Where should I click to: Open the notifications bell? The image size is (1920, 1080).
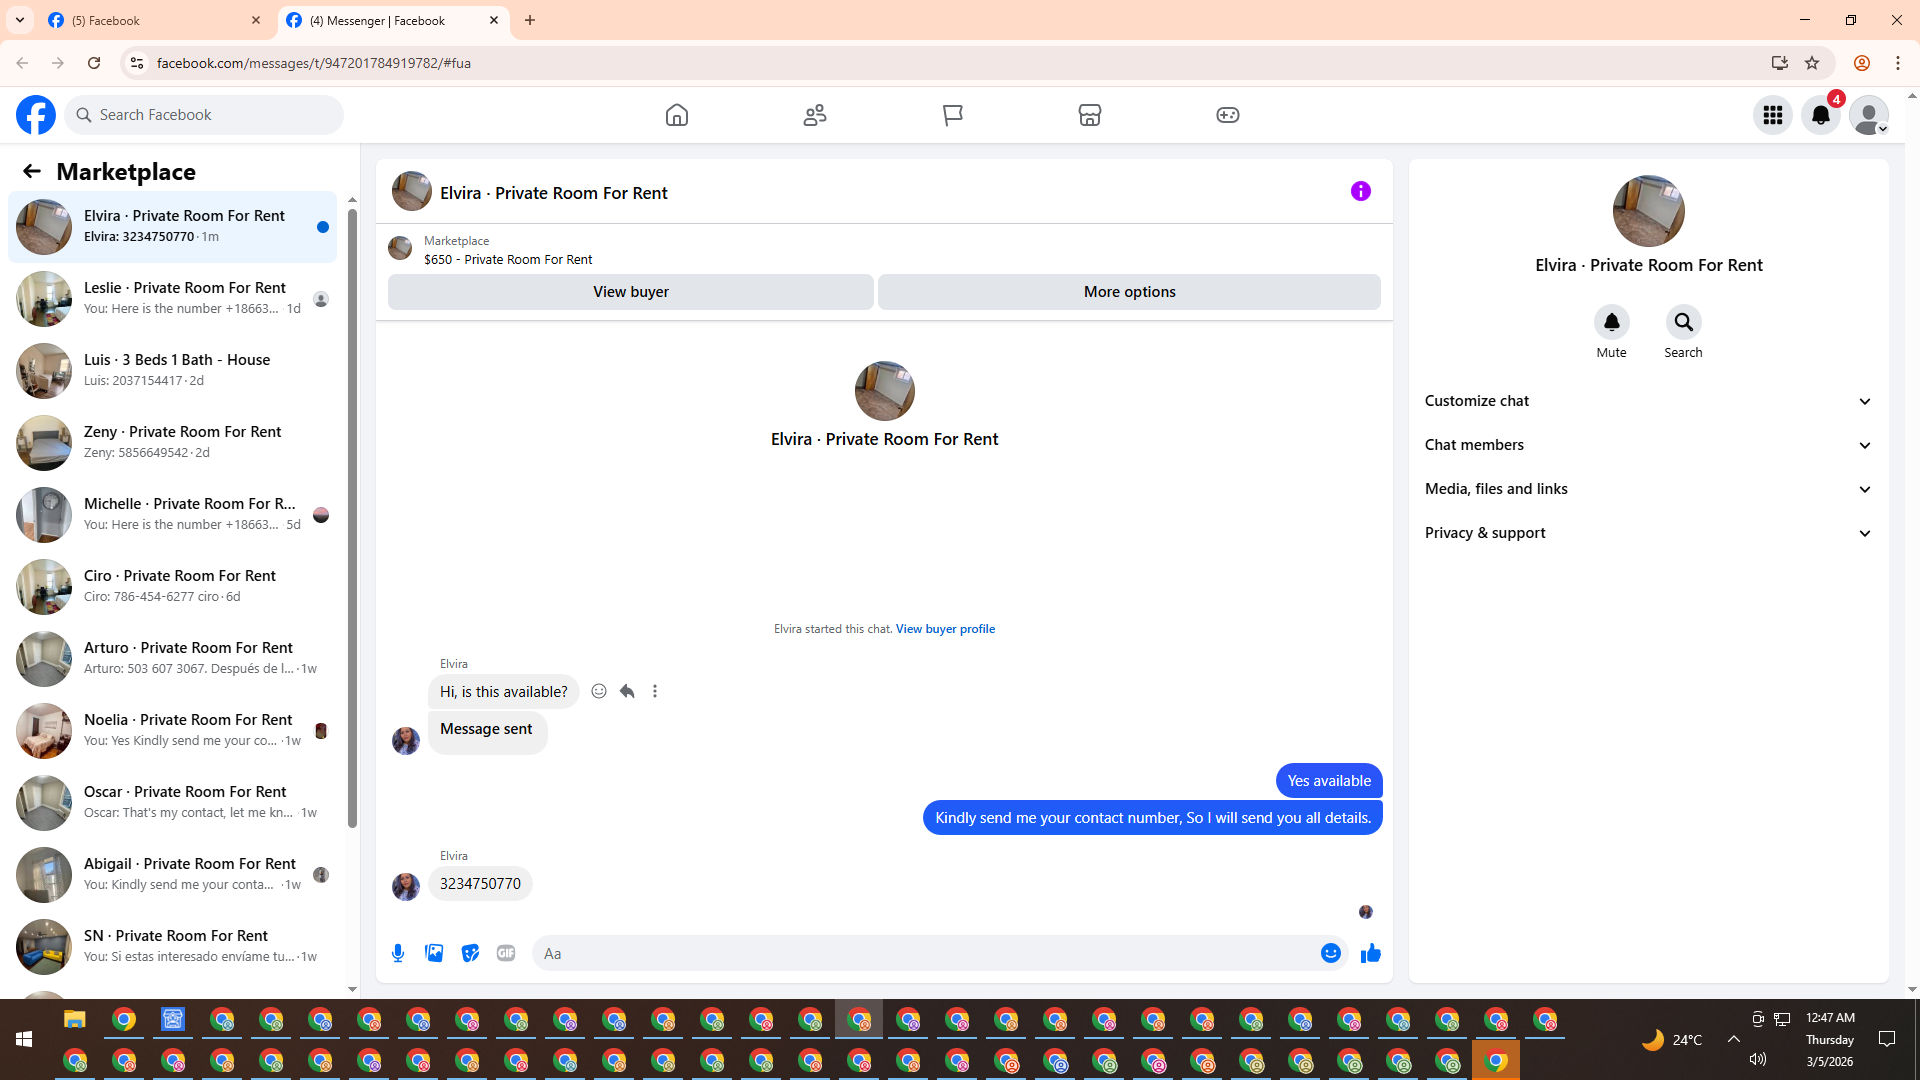pos(1821,115)
